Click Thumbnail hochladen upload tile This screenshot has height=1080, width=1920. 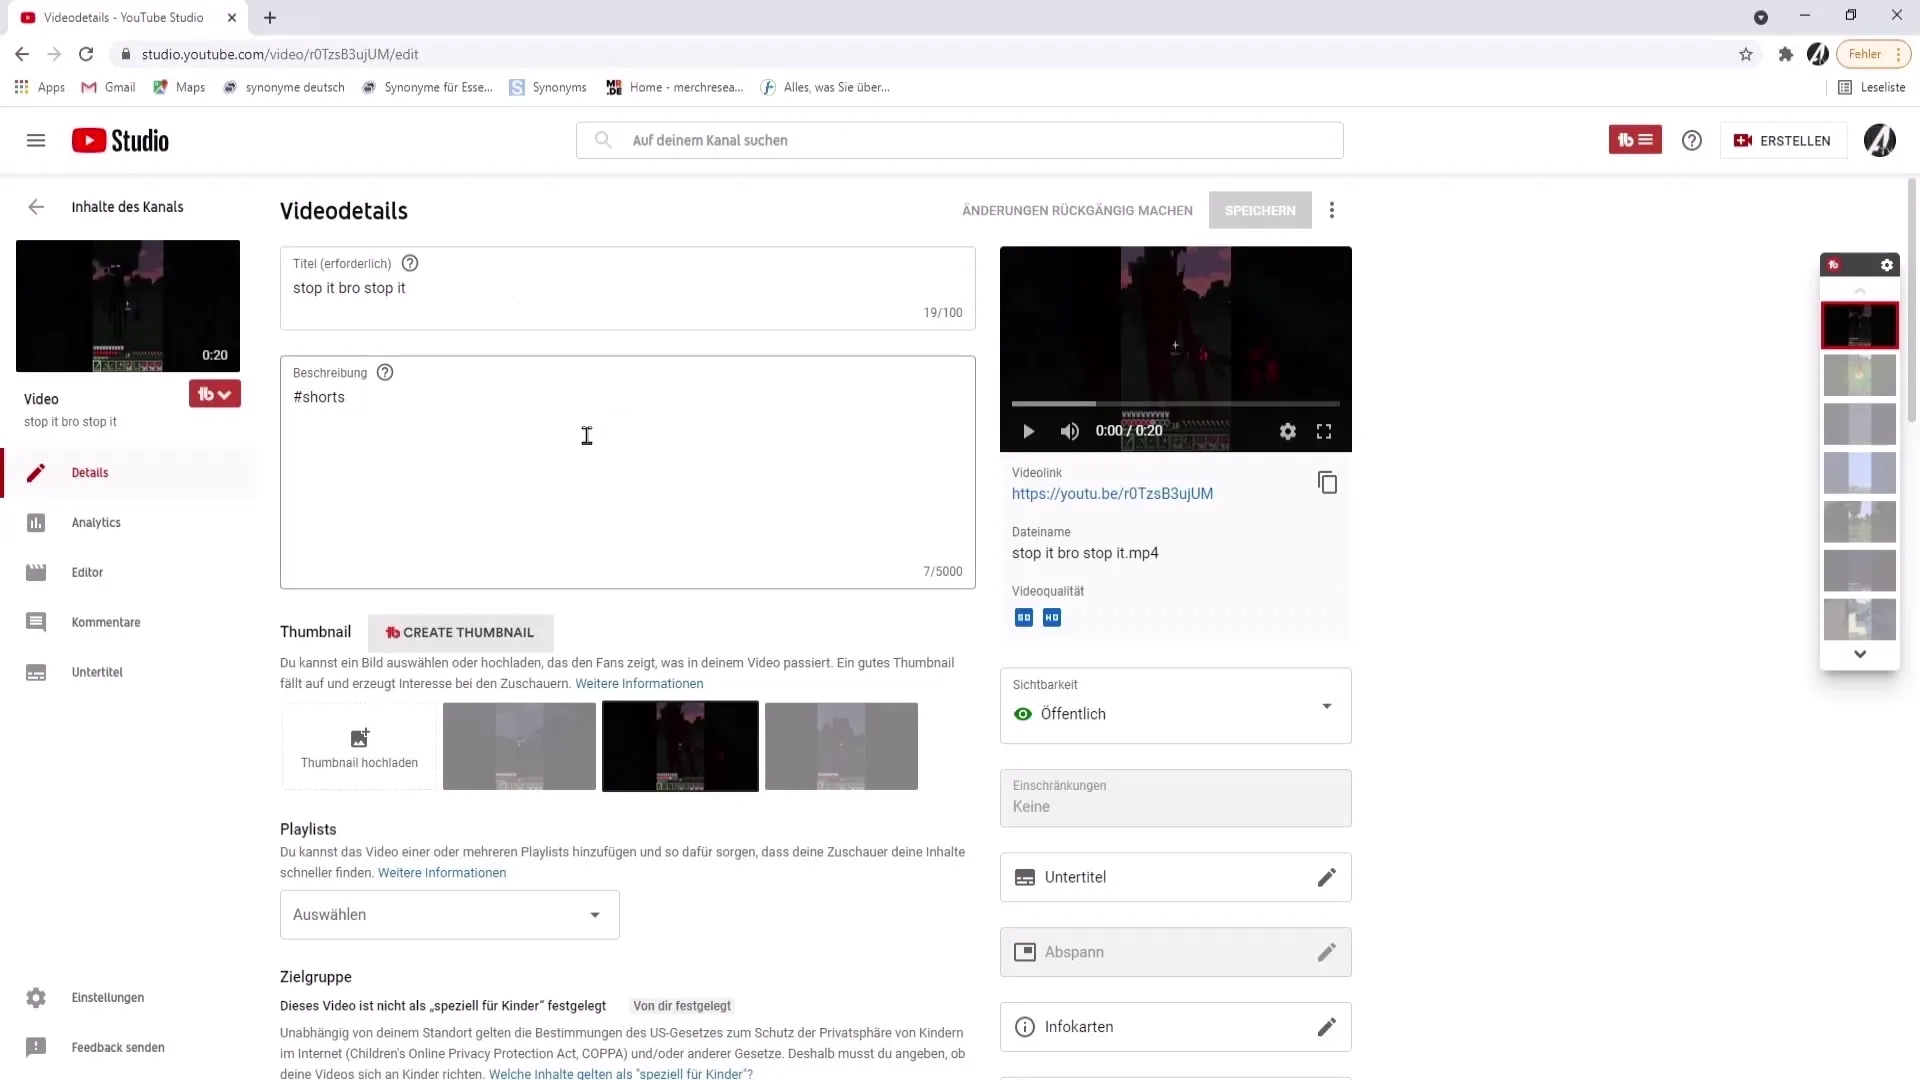[359, 747]
